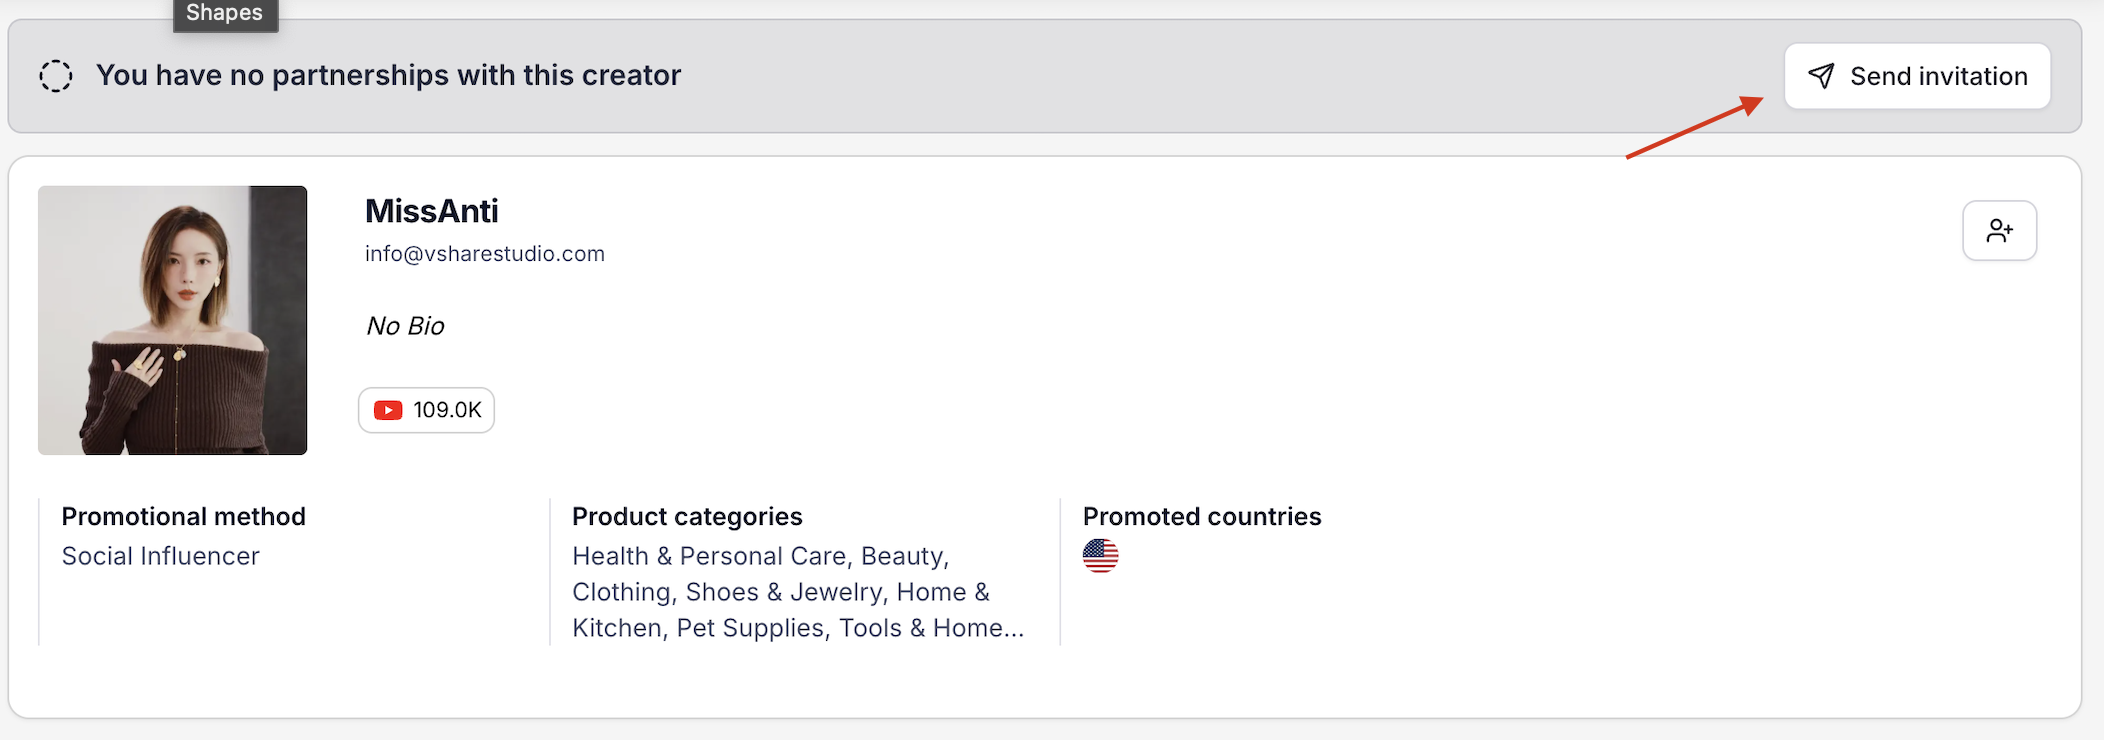2104x740 pixels.
Task: Click the MissAnti creator name
Action: tap(431, 211)
